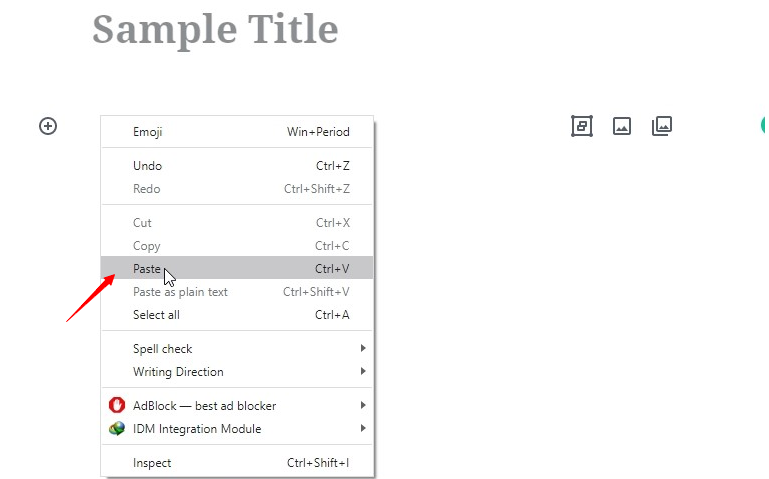Expand the Writing Direction submenu arrow
Screen dimensions: 769x479
(x=363, y=371)
